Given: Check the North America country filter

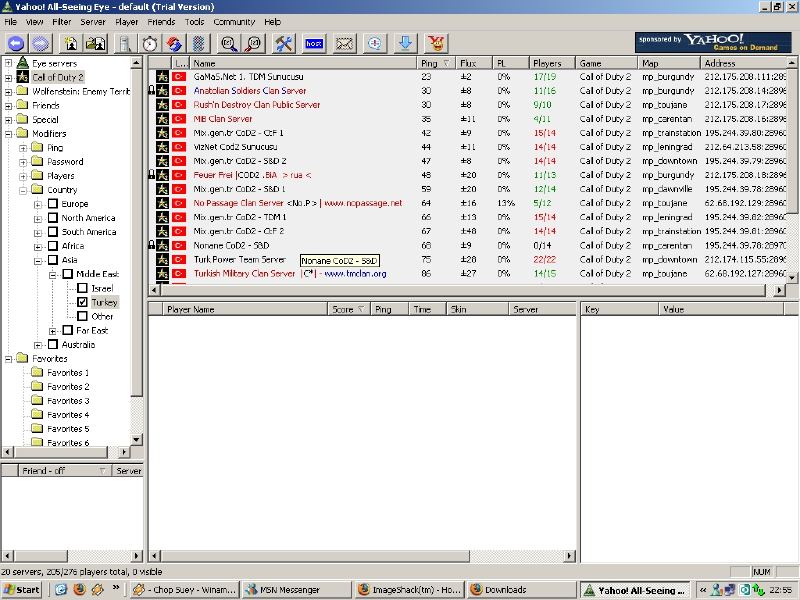Looking at the screenshot, I should click(x=53, y=218).
